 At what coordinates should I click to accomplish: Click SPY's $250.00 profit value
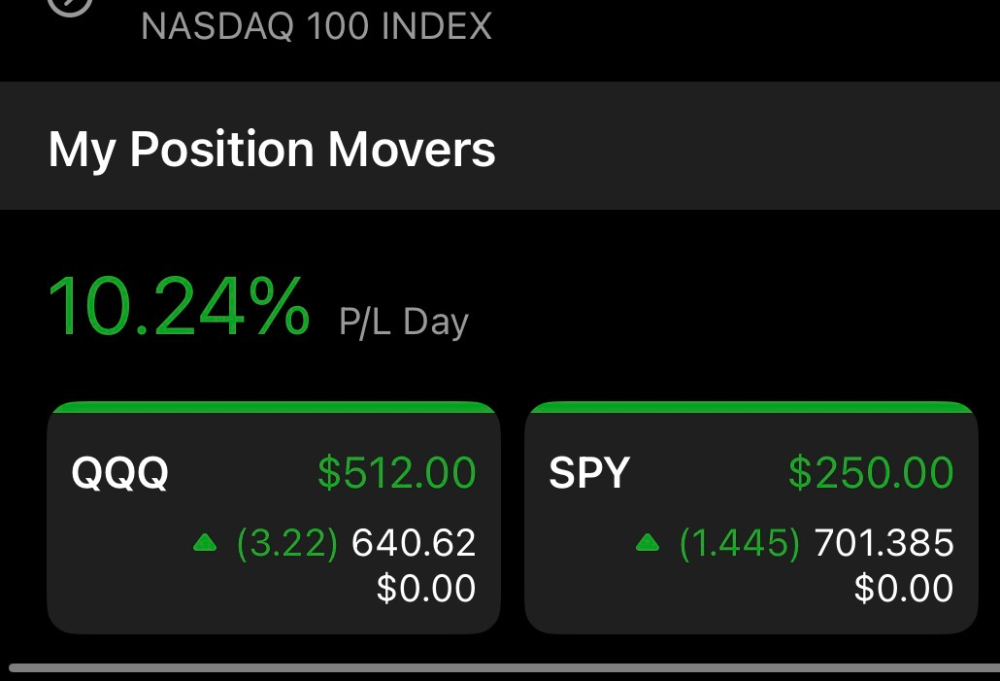(871, 472)
